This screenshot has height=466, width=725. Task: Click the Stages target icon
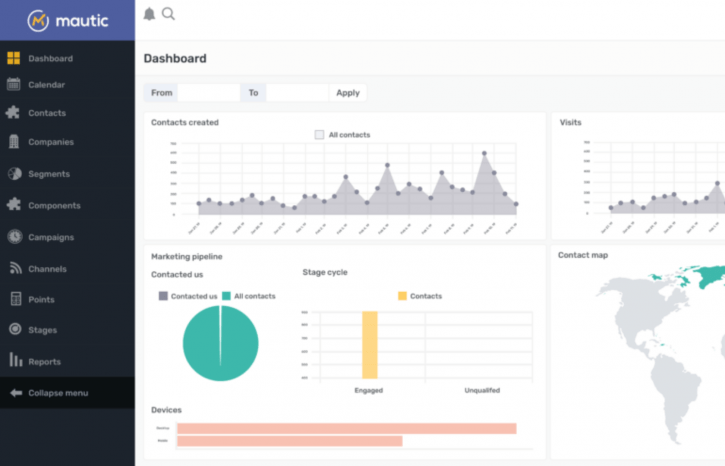(x=14, y=330)
